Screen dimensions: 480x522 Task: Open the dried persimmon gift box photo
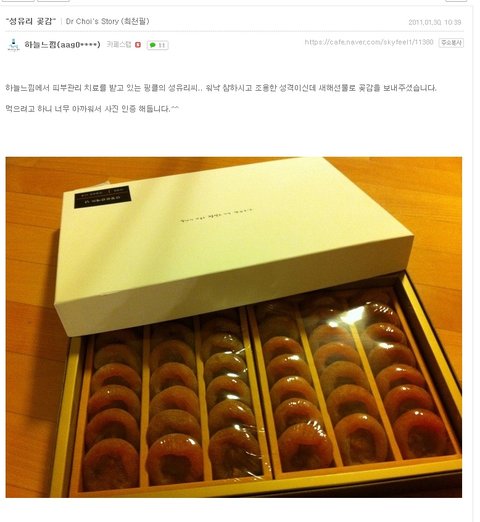[x=234, y=327]
